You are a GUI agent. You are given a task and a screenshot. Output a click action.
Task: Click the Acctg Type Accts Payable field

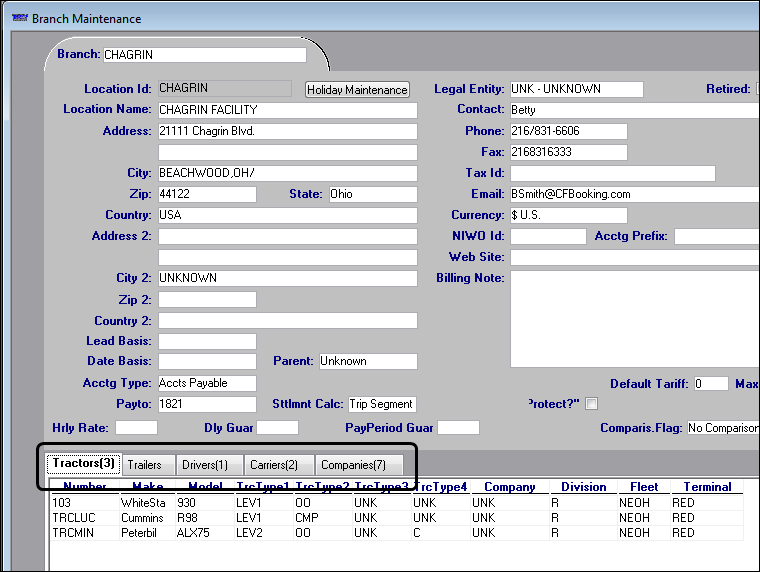206,383
